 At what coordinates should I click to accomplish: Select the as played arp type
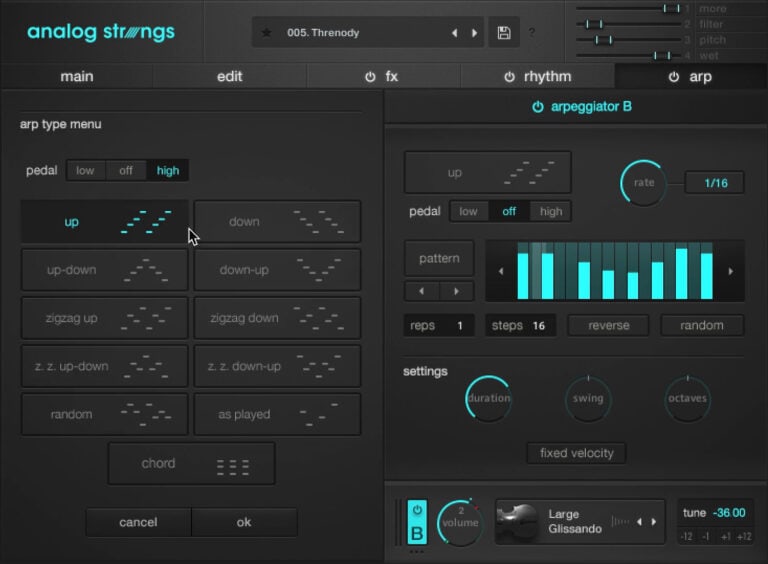click(x=277, y=415)
